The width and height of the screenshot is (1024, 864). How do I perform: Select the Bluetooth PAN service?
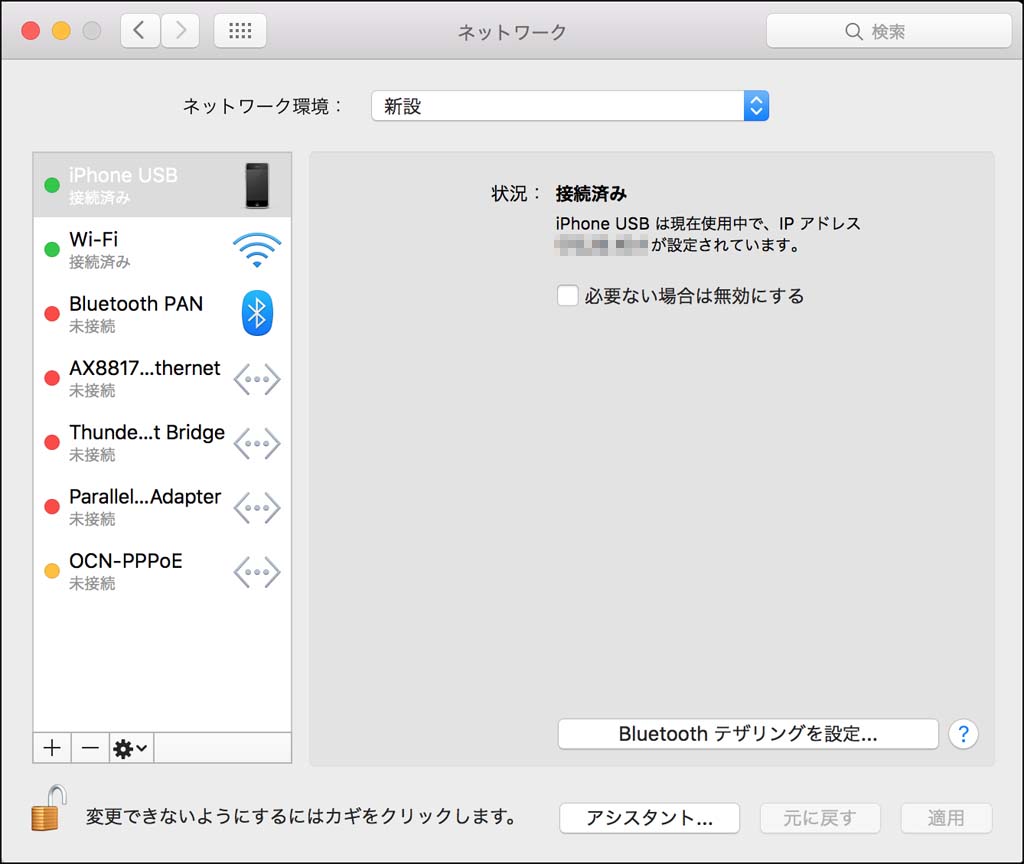coord(162,313)
